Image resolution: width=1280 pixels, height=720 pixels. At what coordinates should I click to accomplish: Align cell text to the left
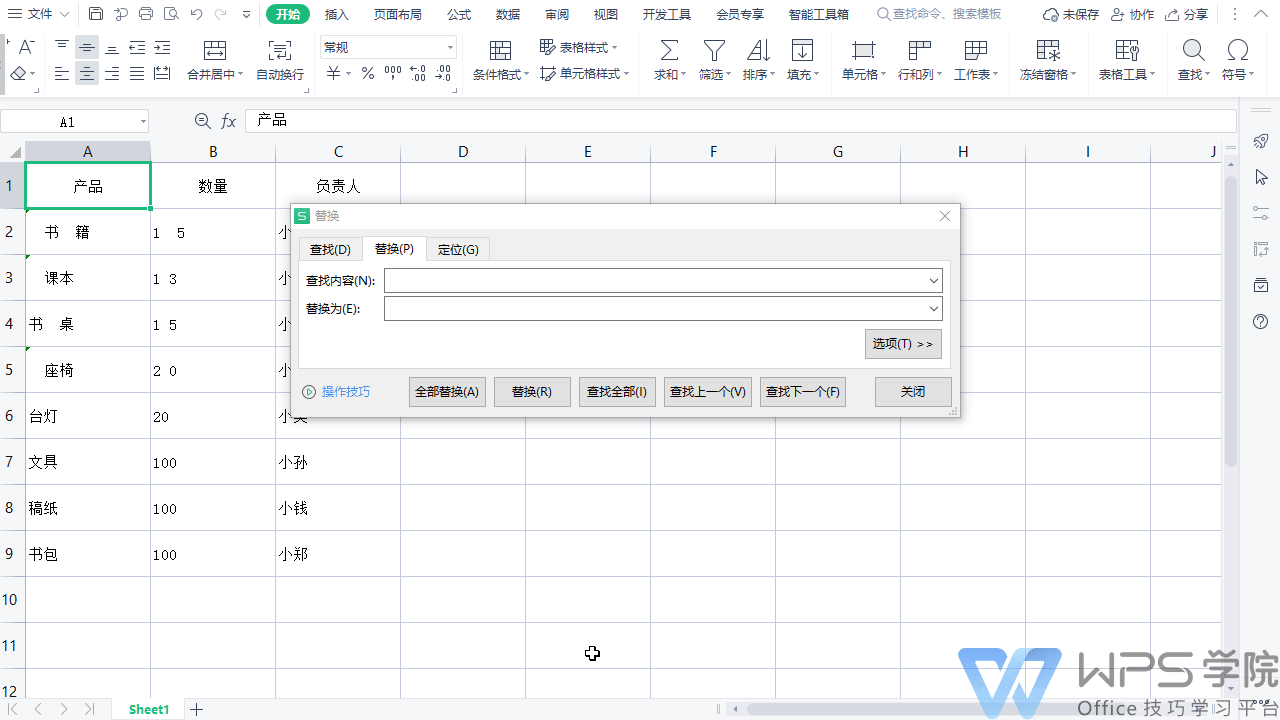(x=62, y=74)
